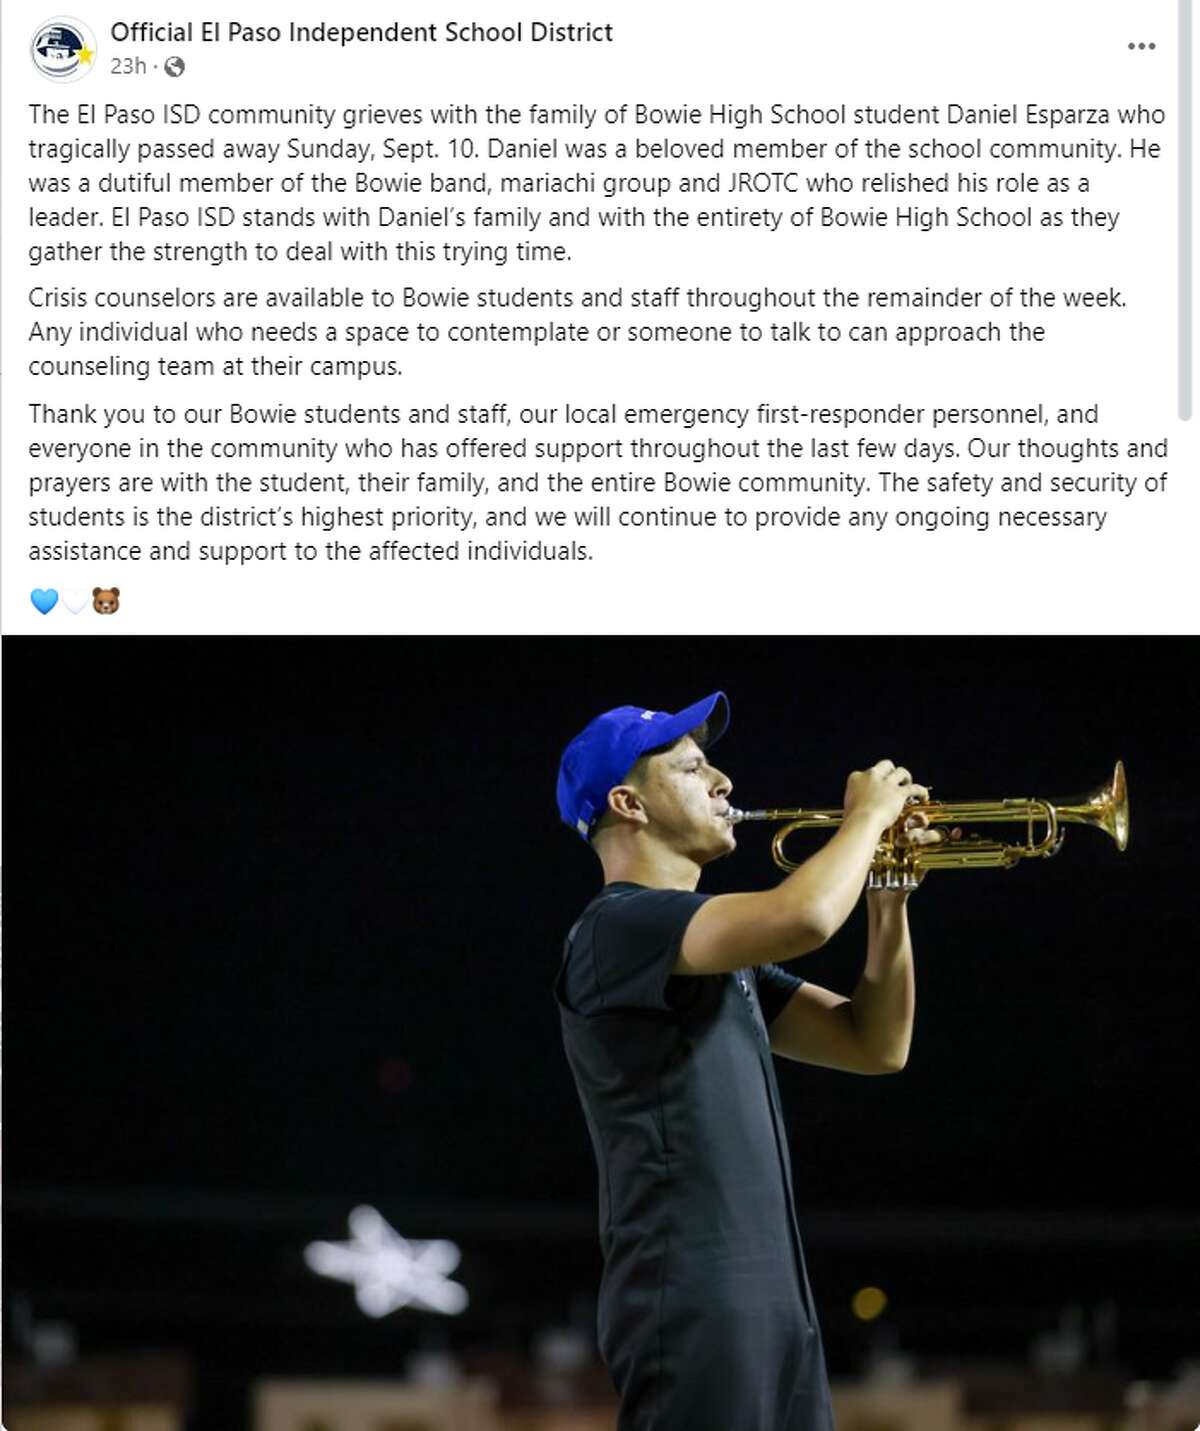Viewport: 1200px width, 1431px height.
Task: Click the bear emoji
Action: (106, 601)
